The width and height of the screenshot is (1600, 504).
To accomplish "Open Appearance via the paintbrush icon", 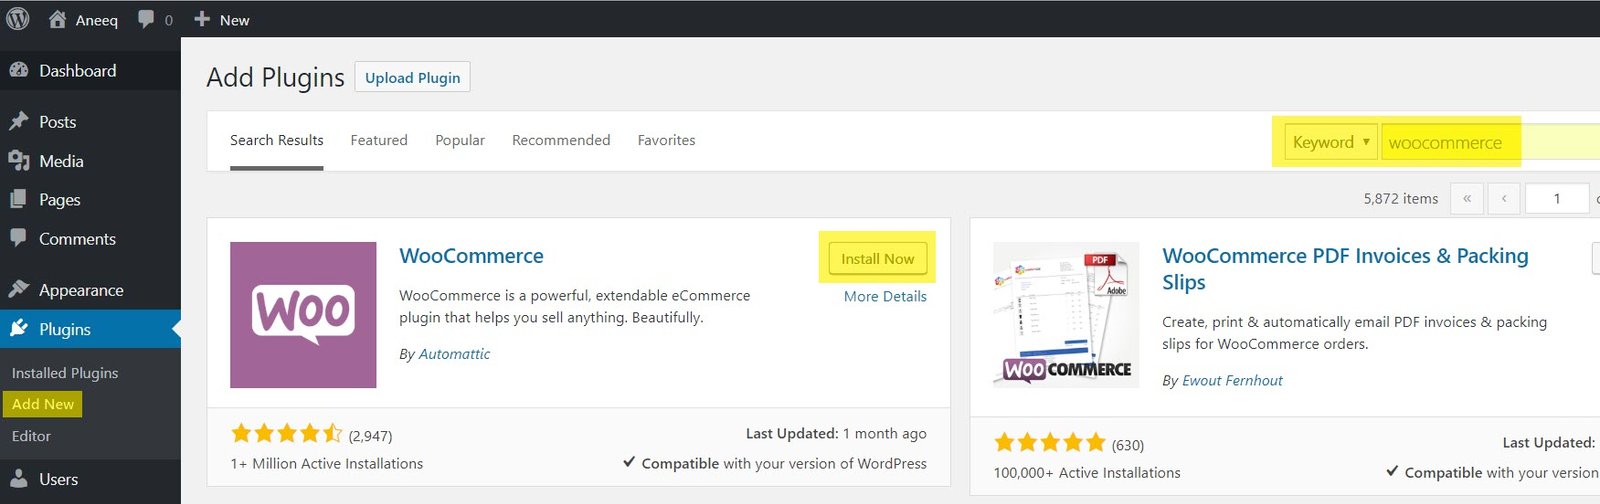I will 19,290.
